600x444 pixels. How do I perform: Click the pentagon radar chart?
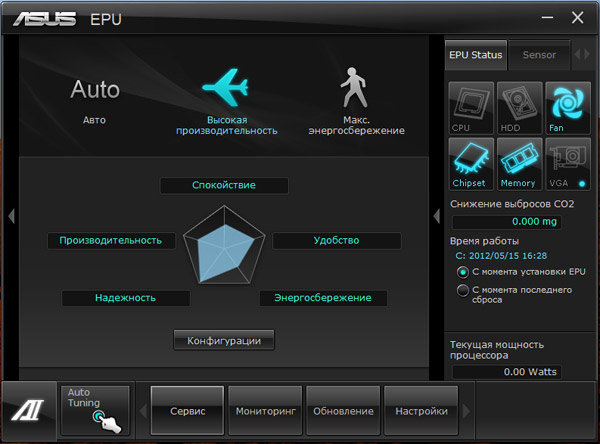[x=224, y=246]
